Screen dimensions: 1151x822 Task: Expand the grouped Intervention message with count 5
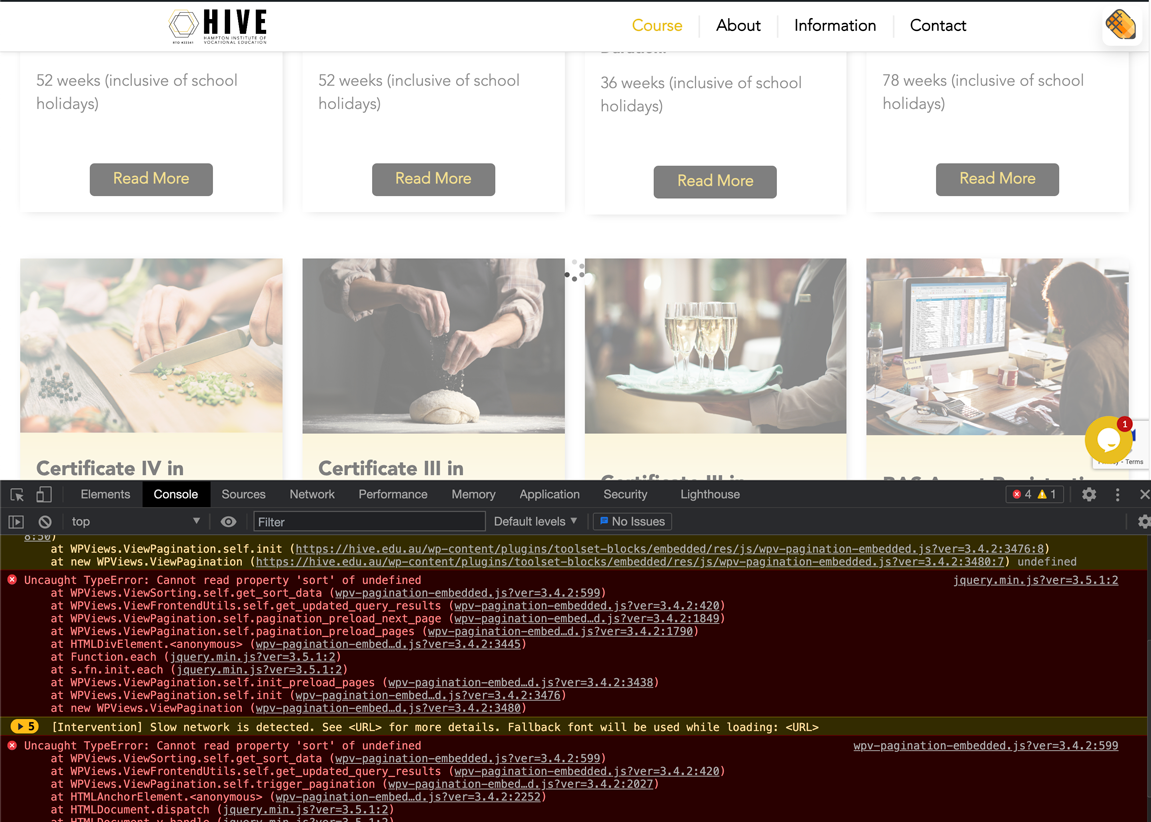click(x=24, y=727)
